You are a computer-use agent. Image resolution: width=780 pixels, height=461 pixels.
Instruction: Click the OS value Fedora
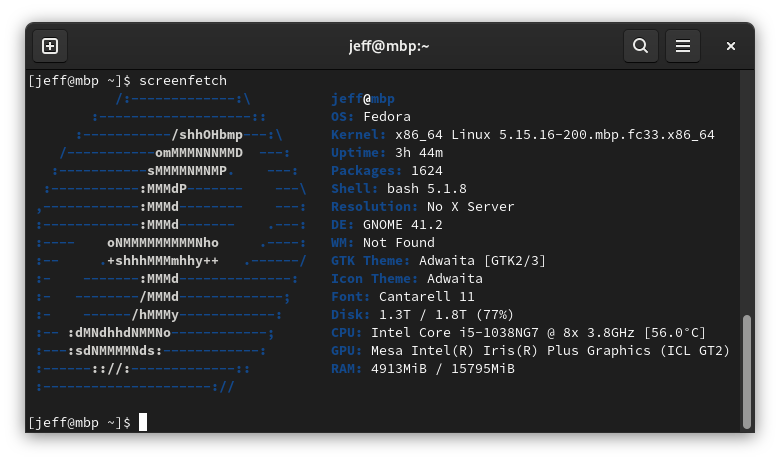[387, 117]
